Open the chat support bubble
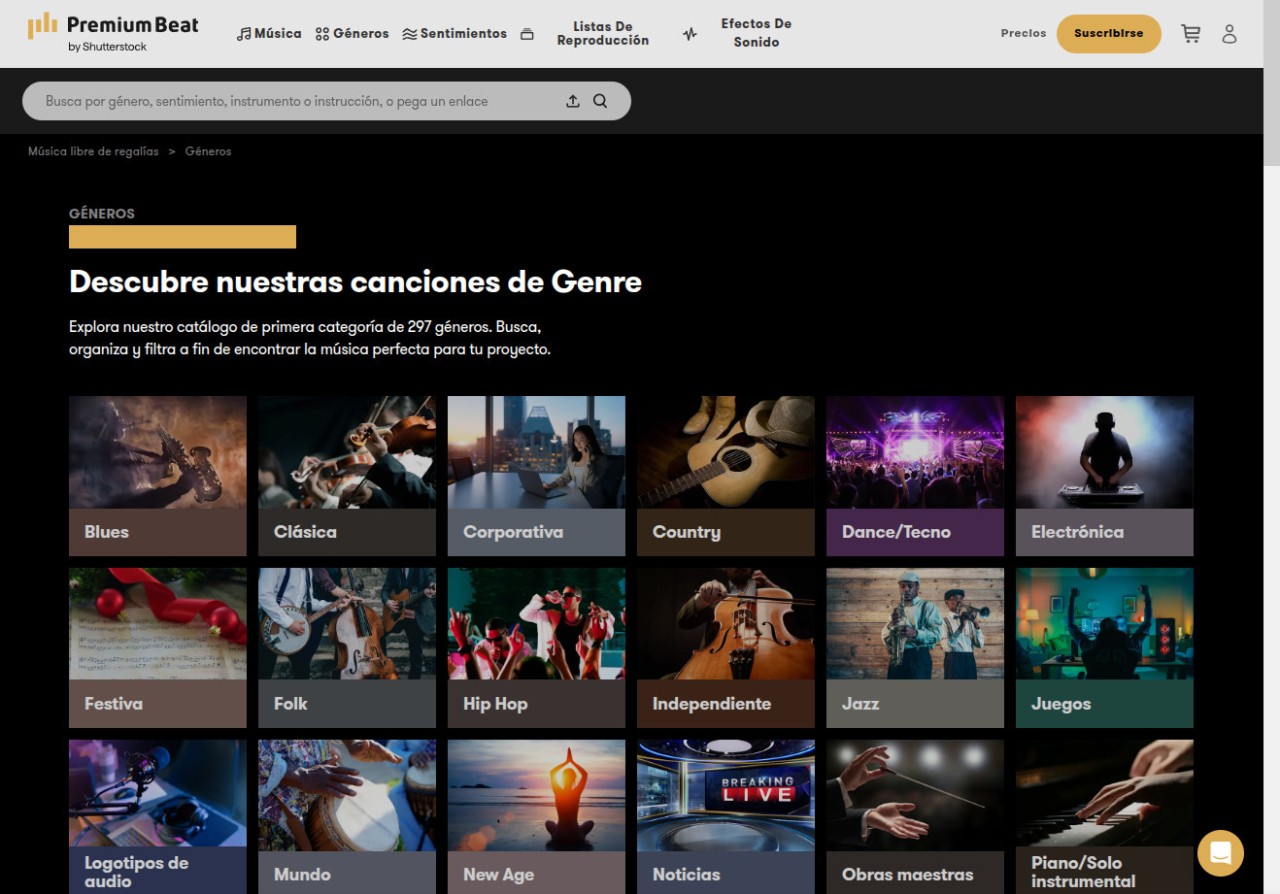The width and height of the screenshot is (1280, 894). [x=1220, y=853]
